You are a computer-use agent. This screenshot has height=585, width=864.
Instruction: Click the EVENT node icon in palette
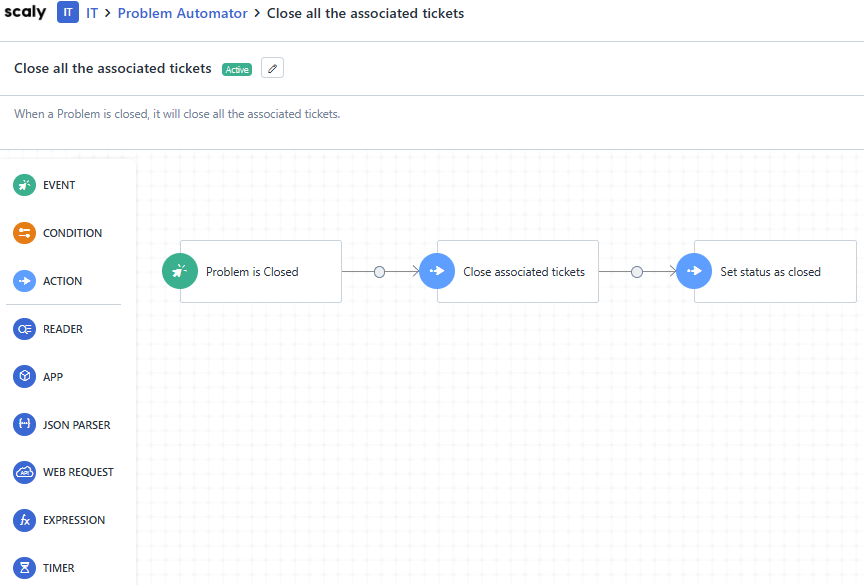point(24,185)
